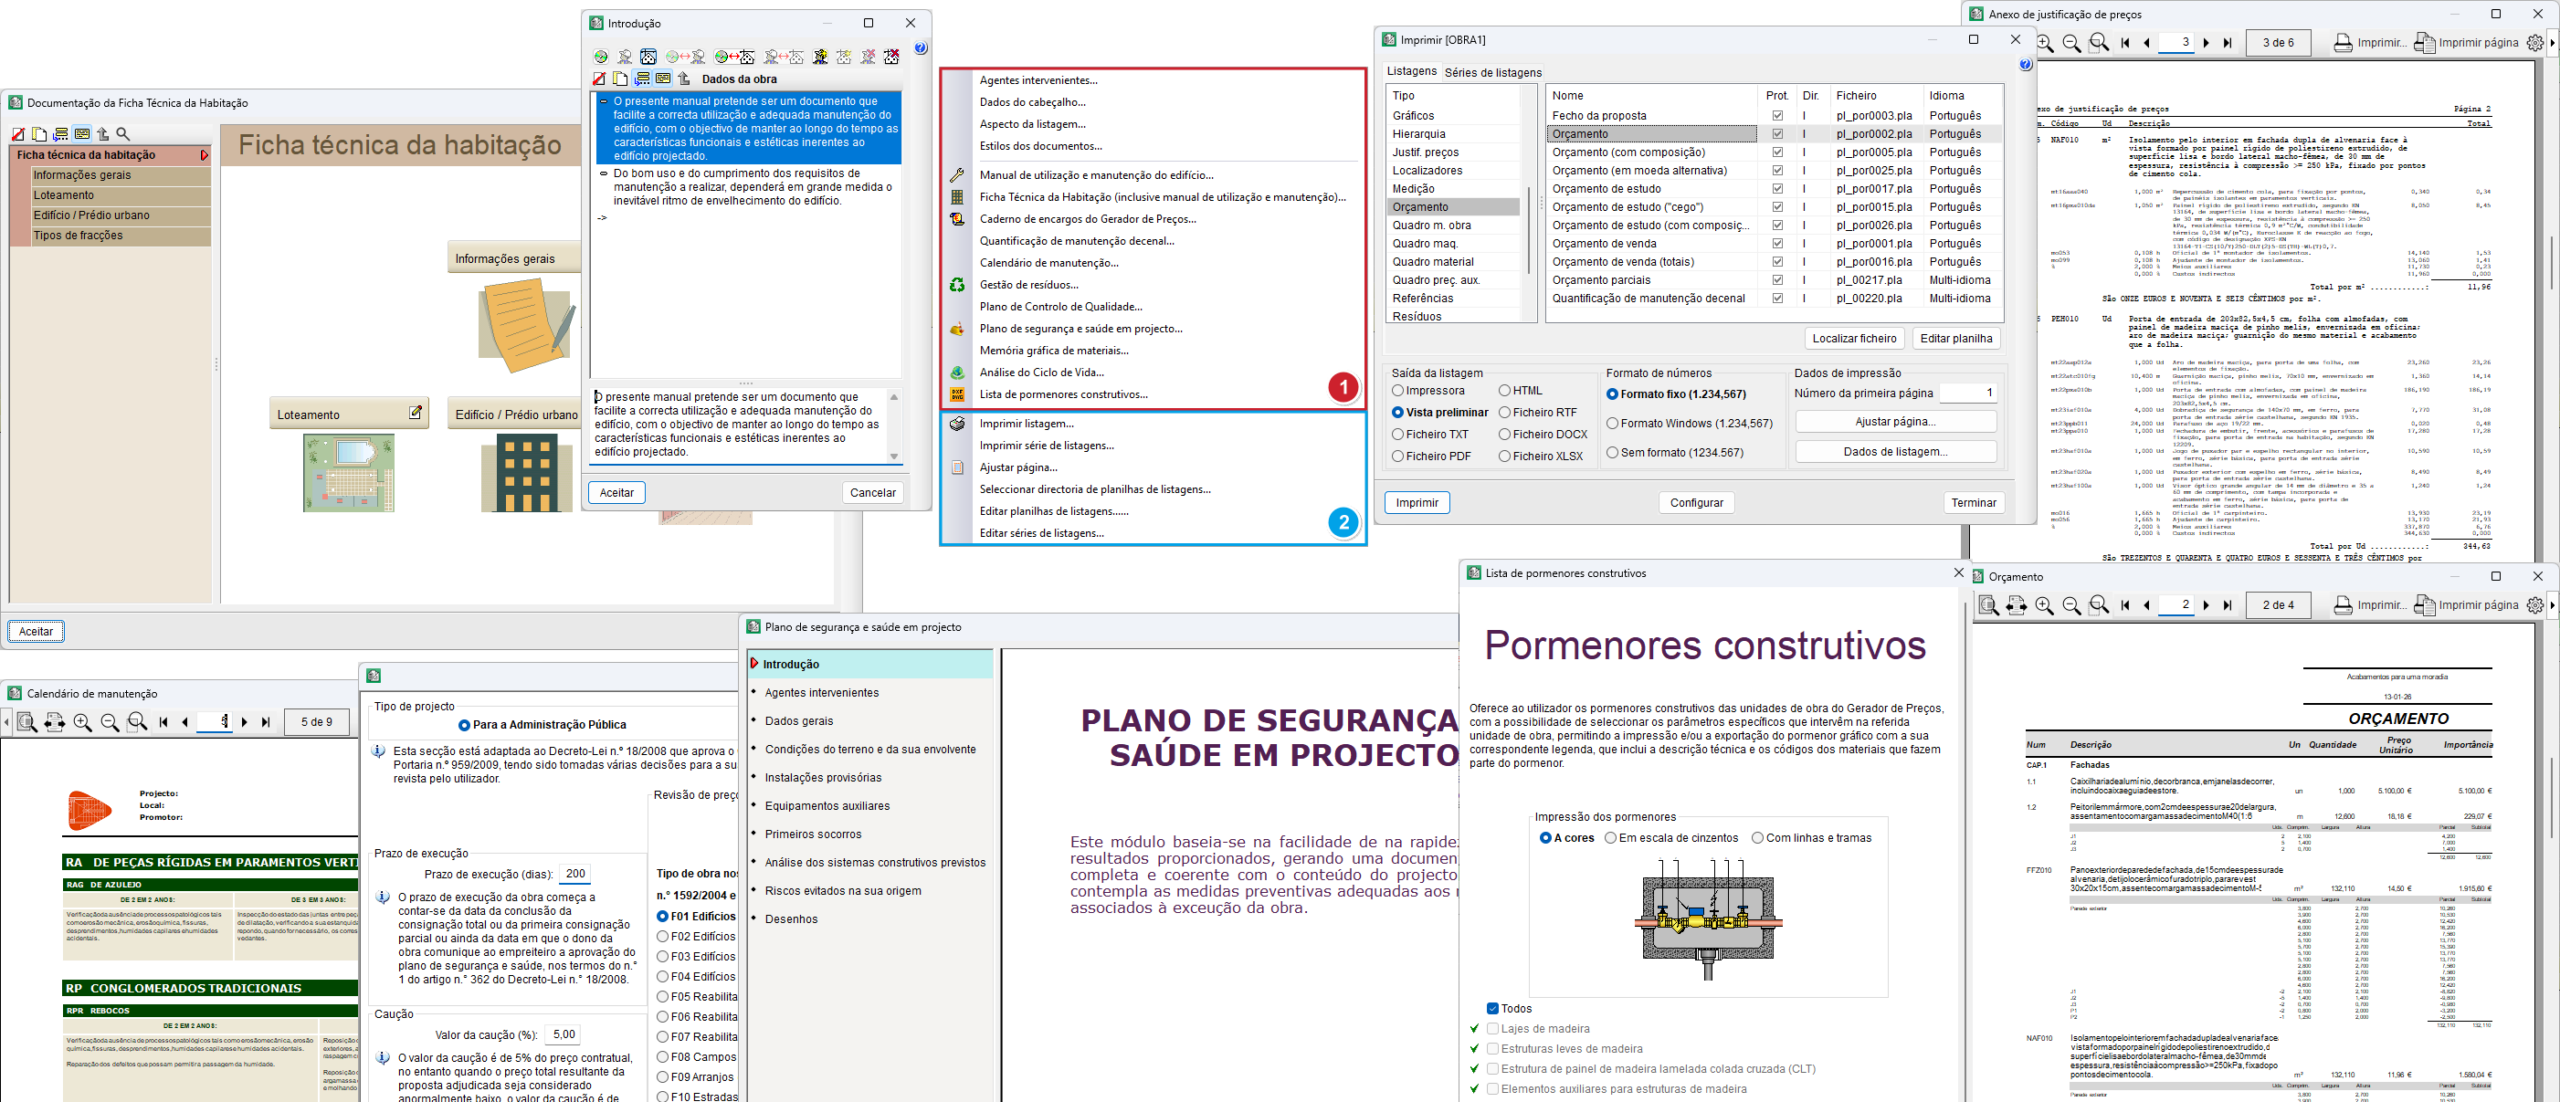2560x1102 pixels.
Task: Select F02 Edifícios project type
Action: coord(662,937)
